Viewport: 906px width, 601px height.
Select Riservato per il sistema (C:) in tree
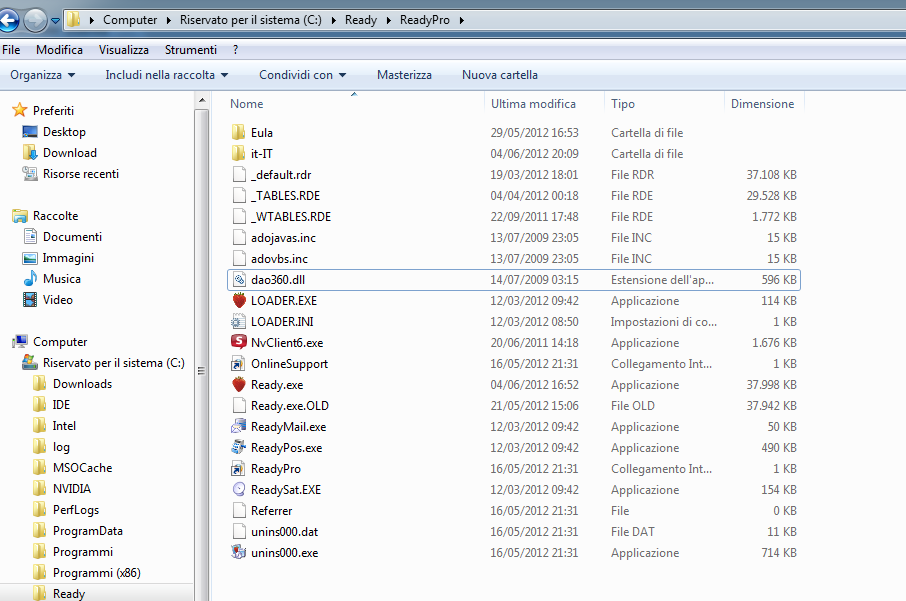click(x=114, y=363)
